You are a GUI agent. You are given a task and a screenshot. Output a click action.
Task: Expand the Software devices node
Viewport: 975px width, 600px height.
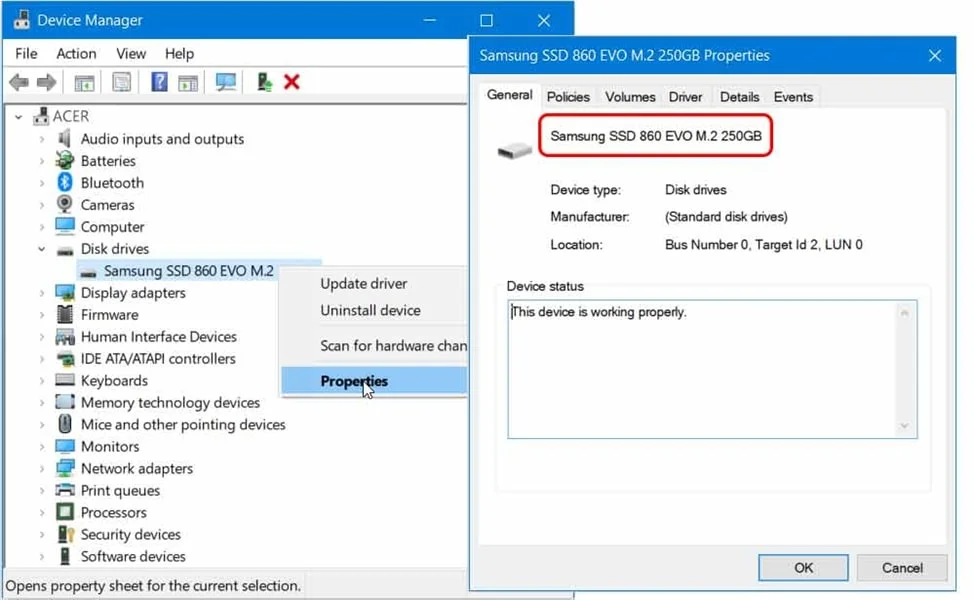point(42,556)
